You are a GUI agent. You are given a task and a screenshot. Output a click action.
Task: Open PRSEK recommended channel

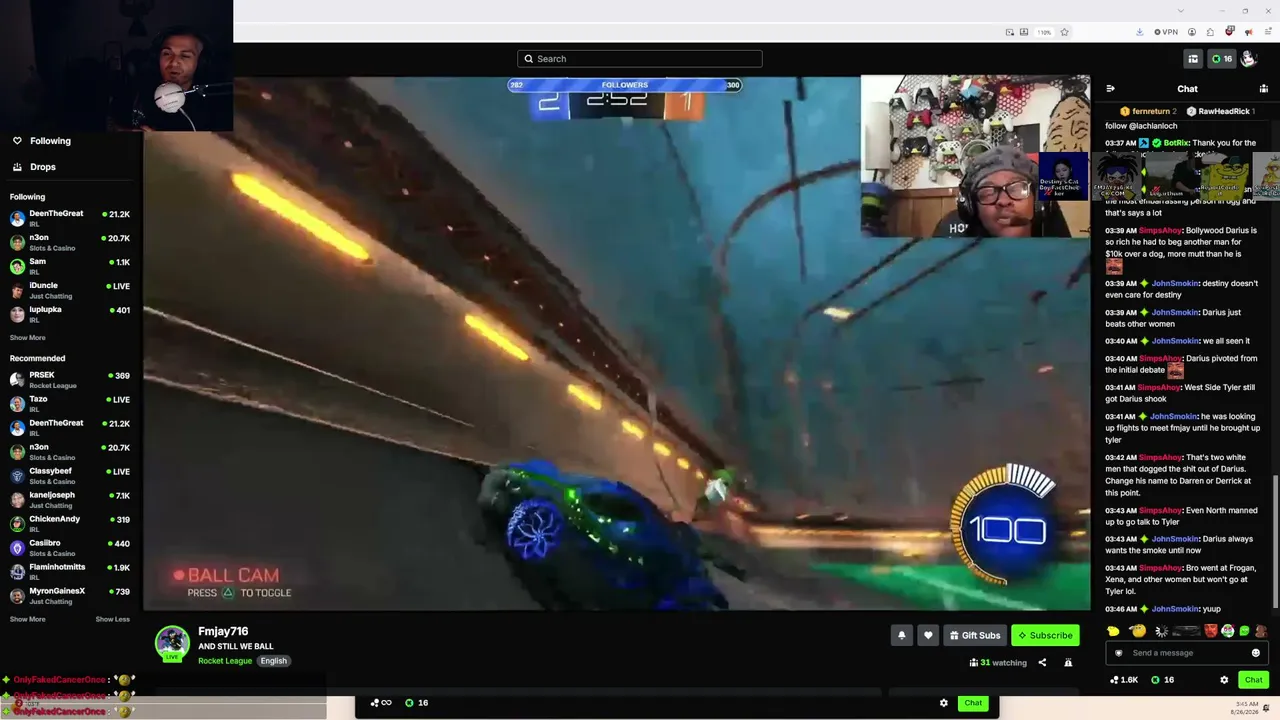click(70, 379)
